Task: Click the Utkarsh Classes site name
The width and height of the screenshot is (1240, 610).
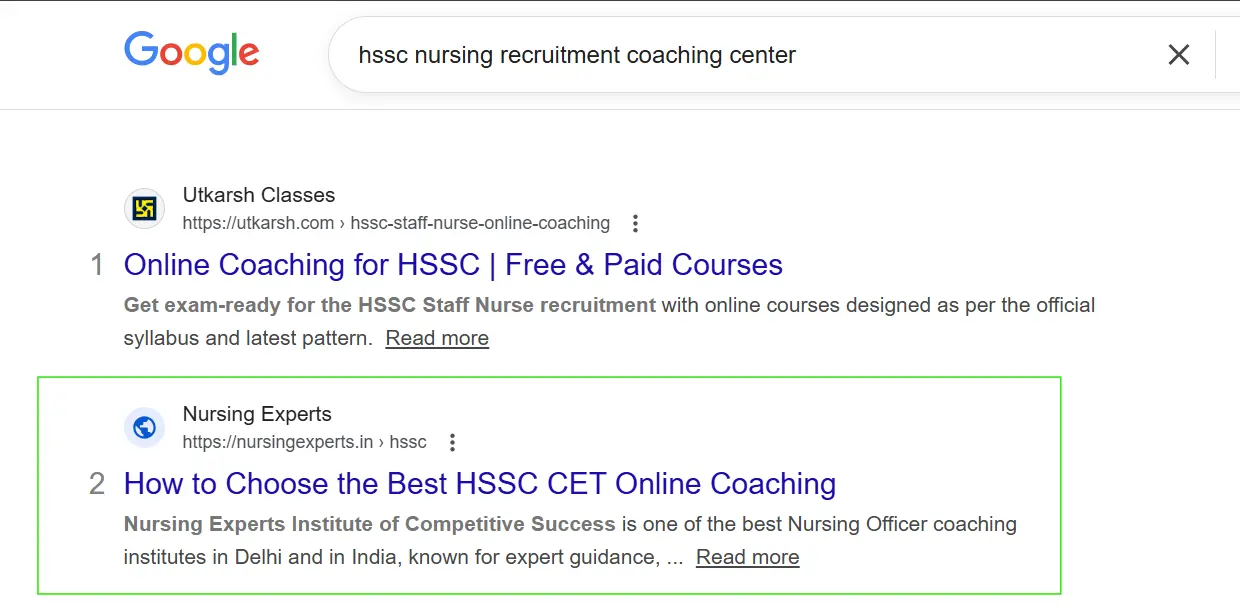Action: [x=259, y=195]
